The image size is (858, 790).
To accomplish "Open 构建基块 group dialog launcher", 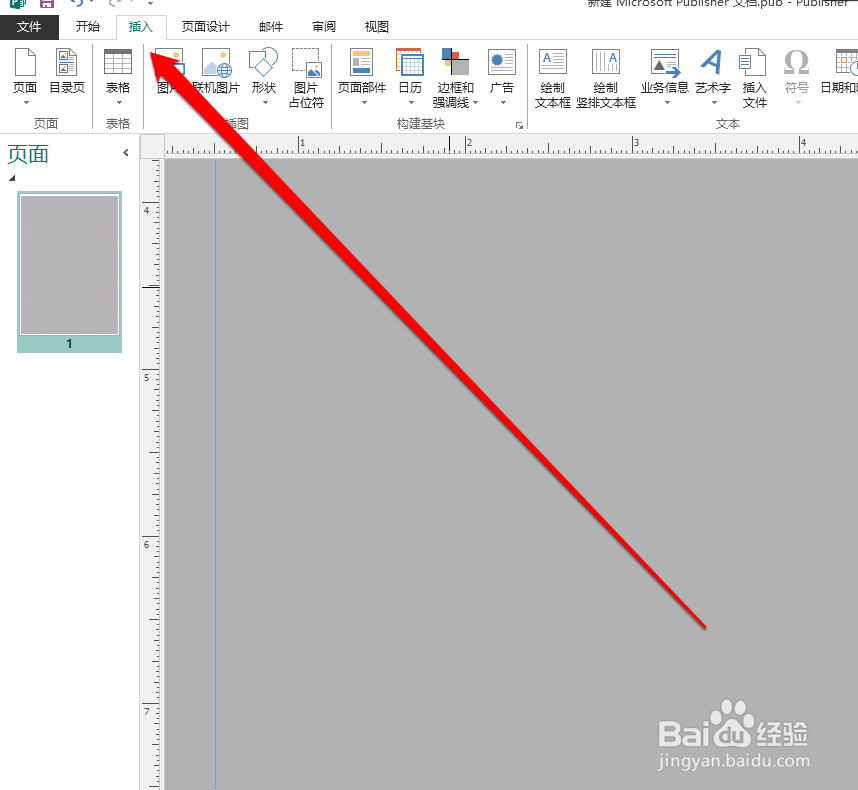I will pyautogui.click(x=519, y=125).
